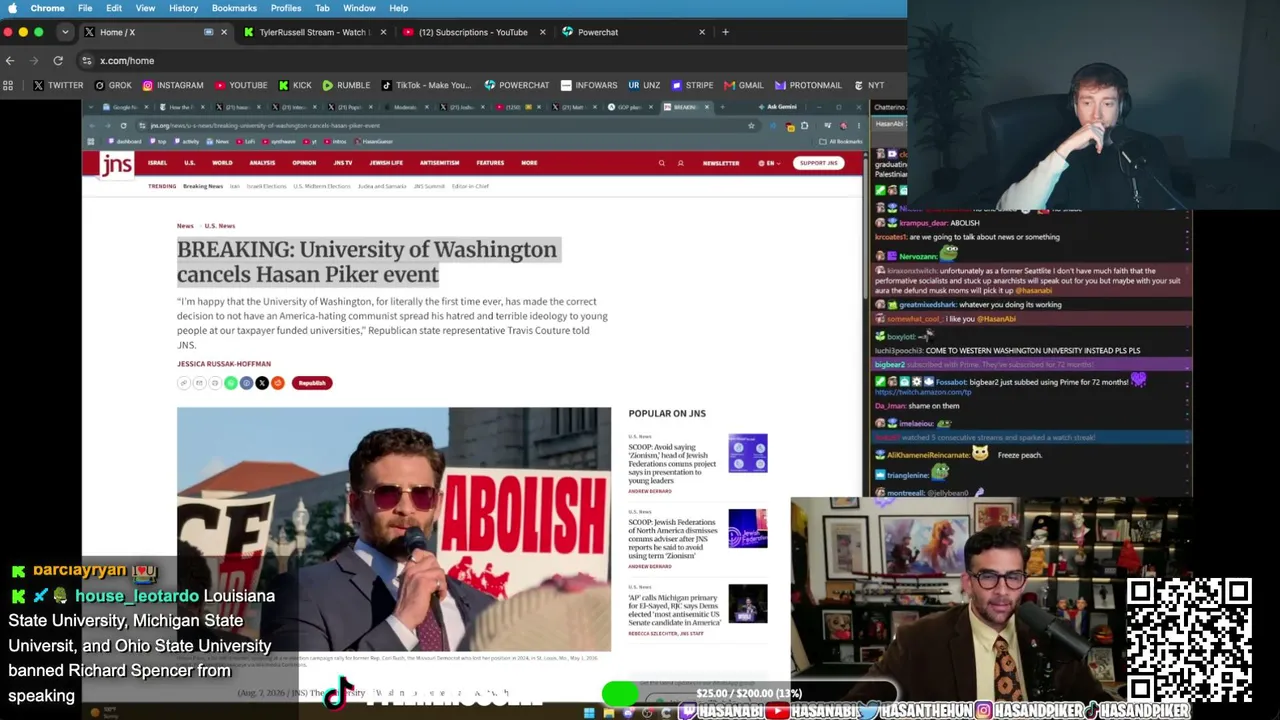
Task: Open the POWERCHAT bookmark
Action: tap(517, 85)
